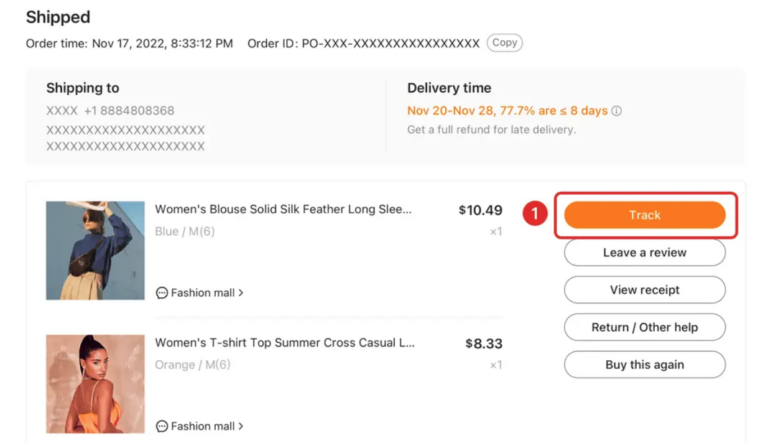Open Leave a review
The width and height of the screenshot is (768, 443).
pyautogui.click(x=644, y=253)
